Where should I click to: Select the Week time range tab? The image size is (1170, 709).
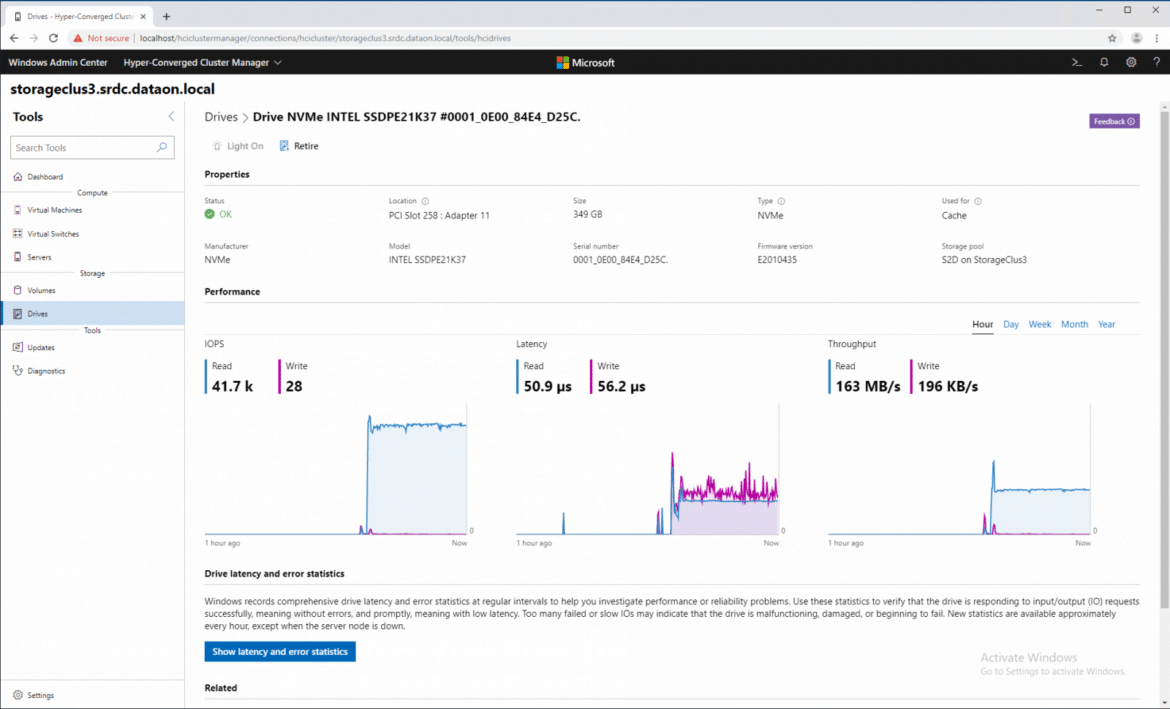pyautogui.click(x=1039, y=325)
